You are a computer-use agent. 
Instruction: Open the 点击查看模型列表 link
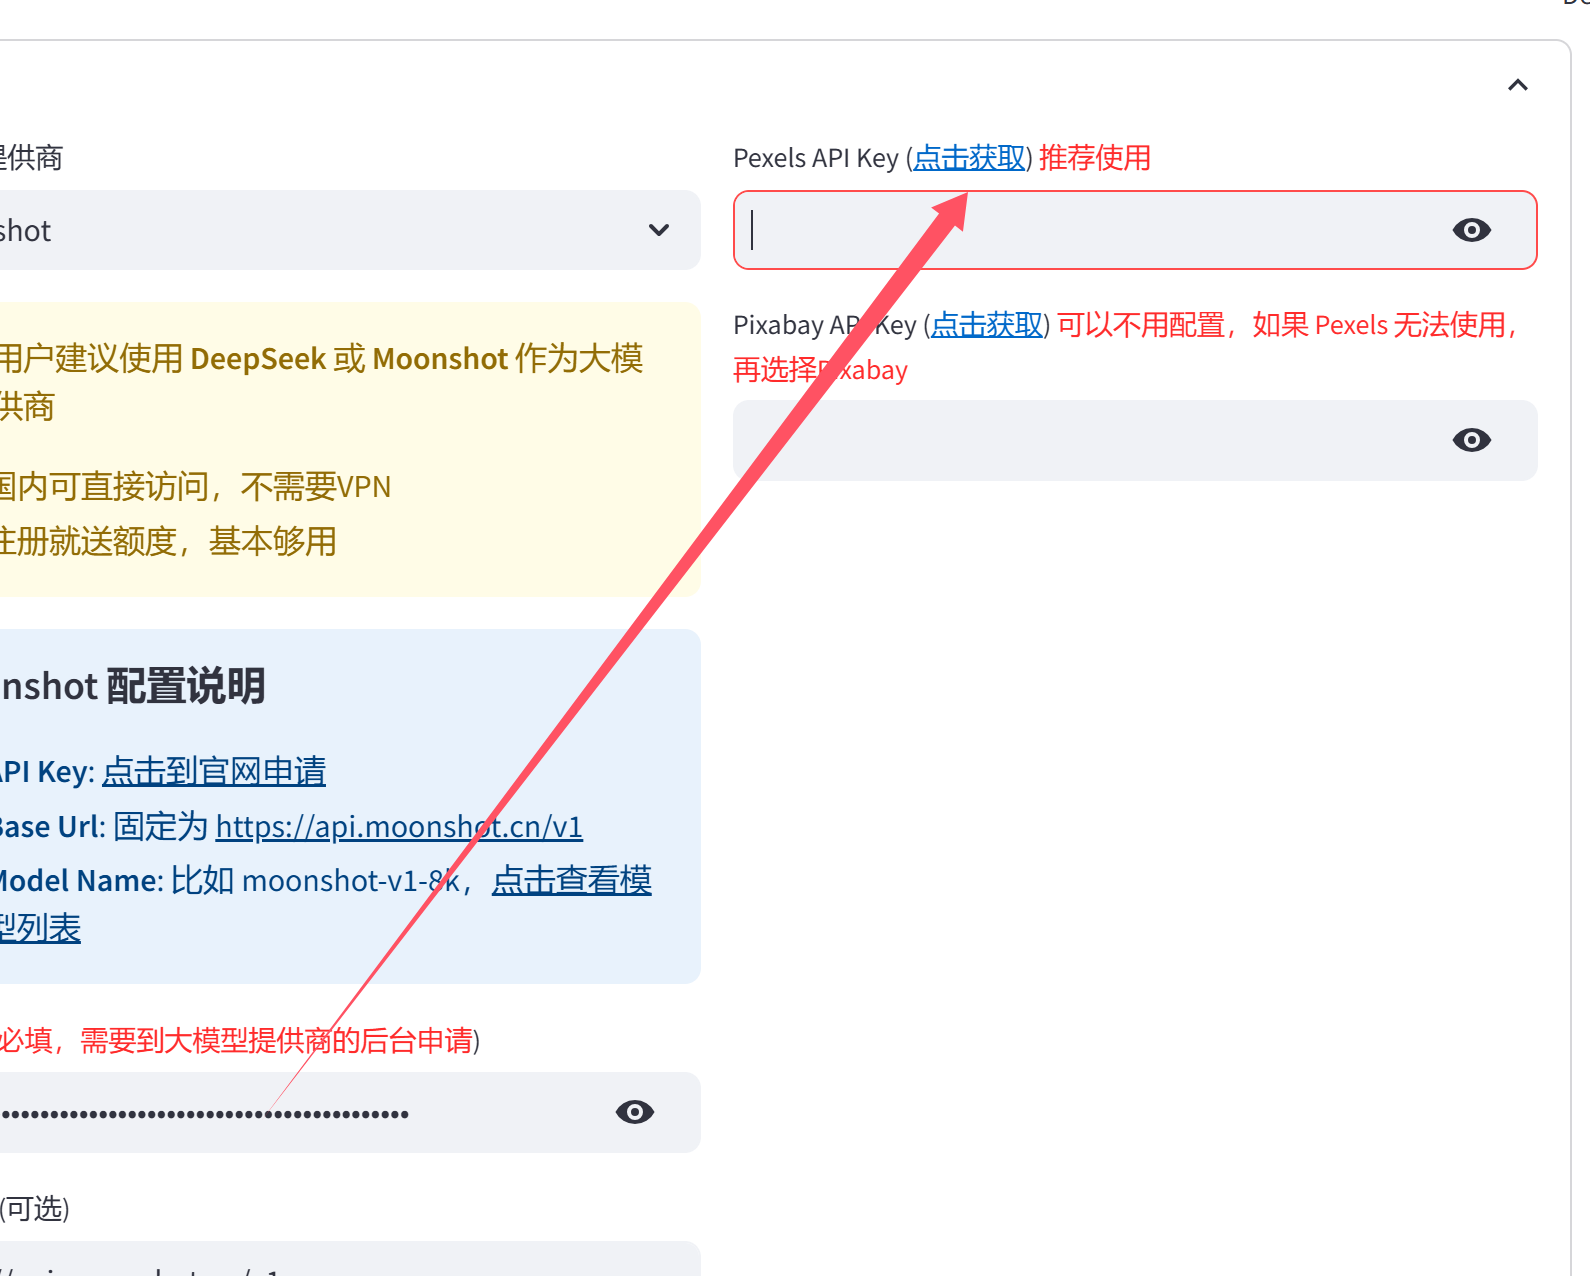571,880
